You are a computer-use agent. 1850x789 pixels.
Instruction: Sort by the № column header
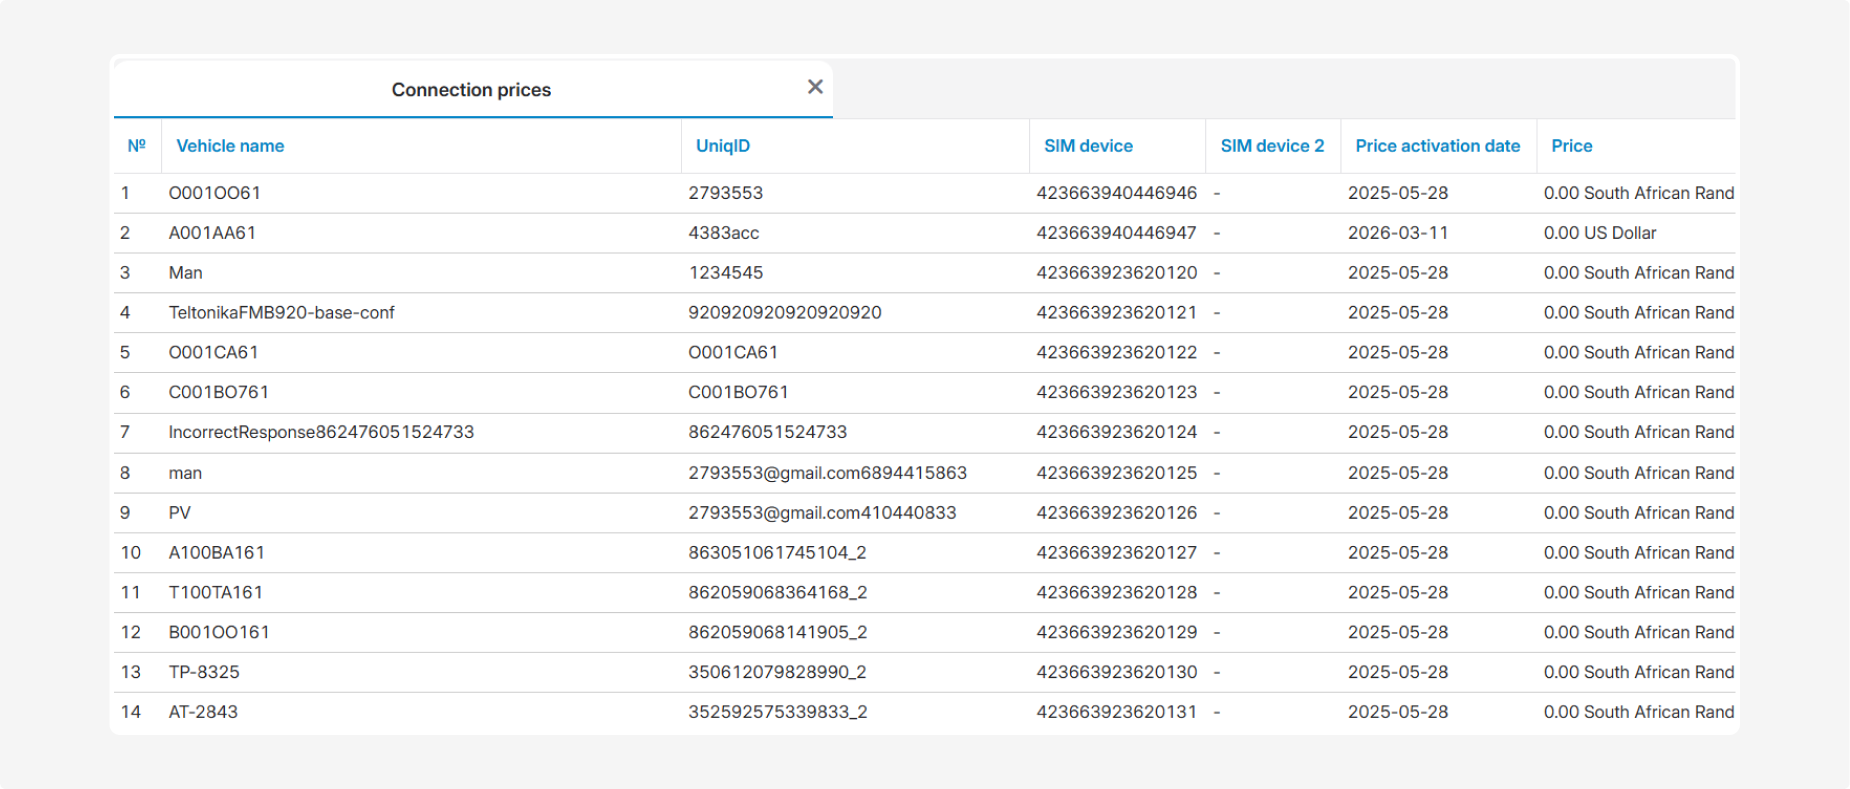tap(137, 146)
